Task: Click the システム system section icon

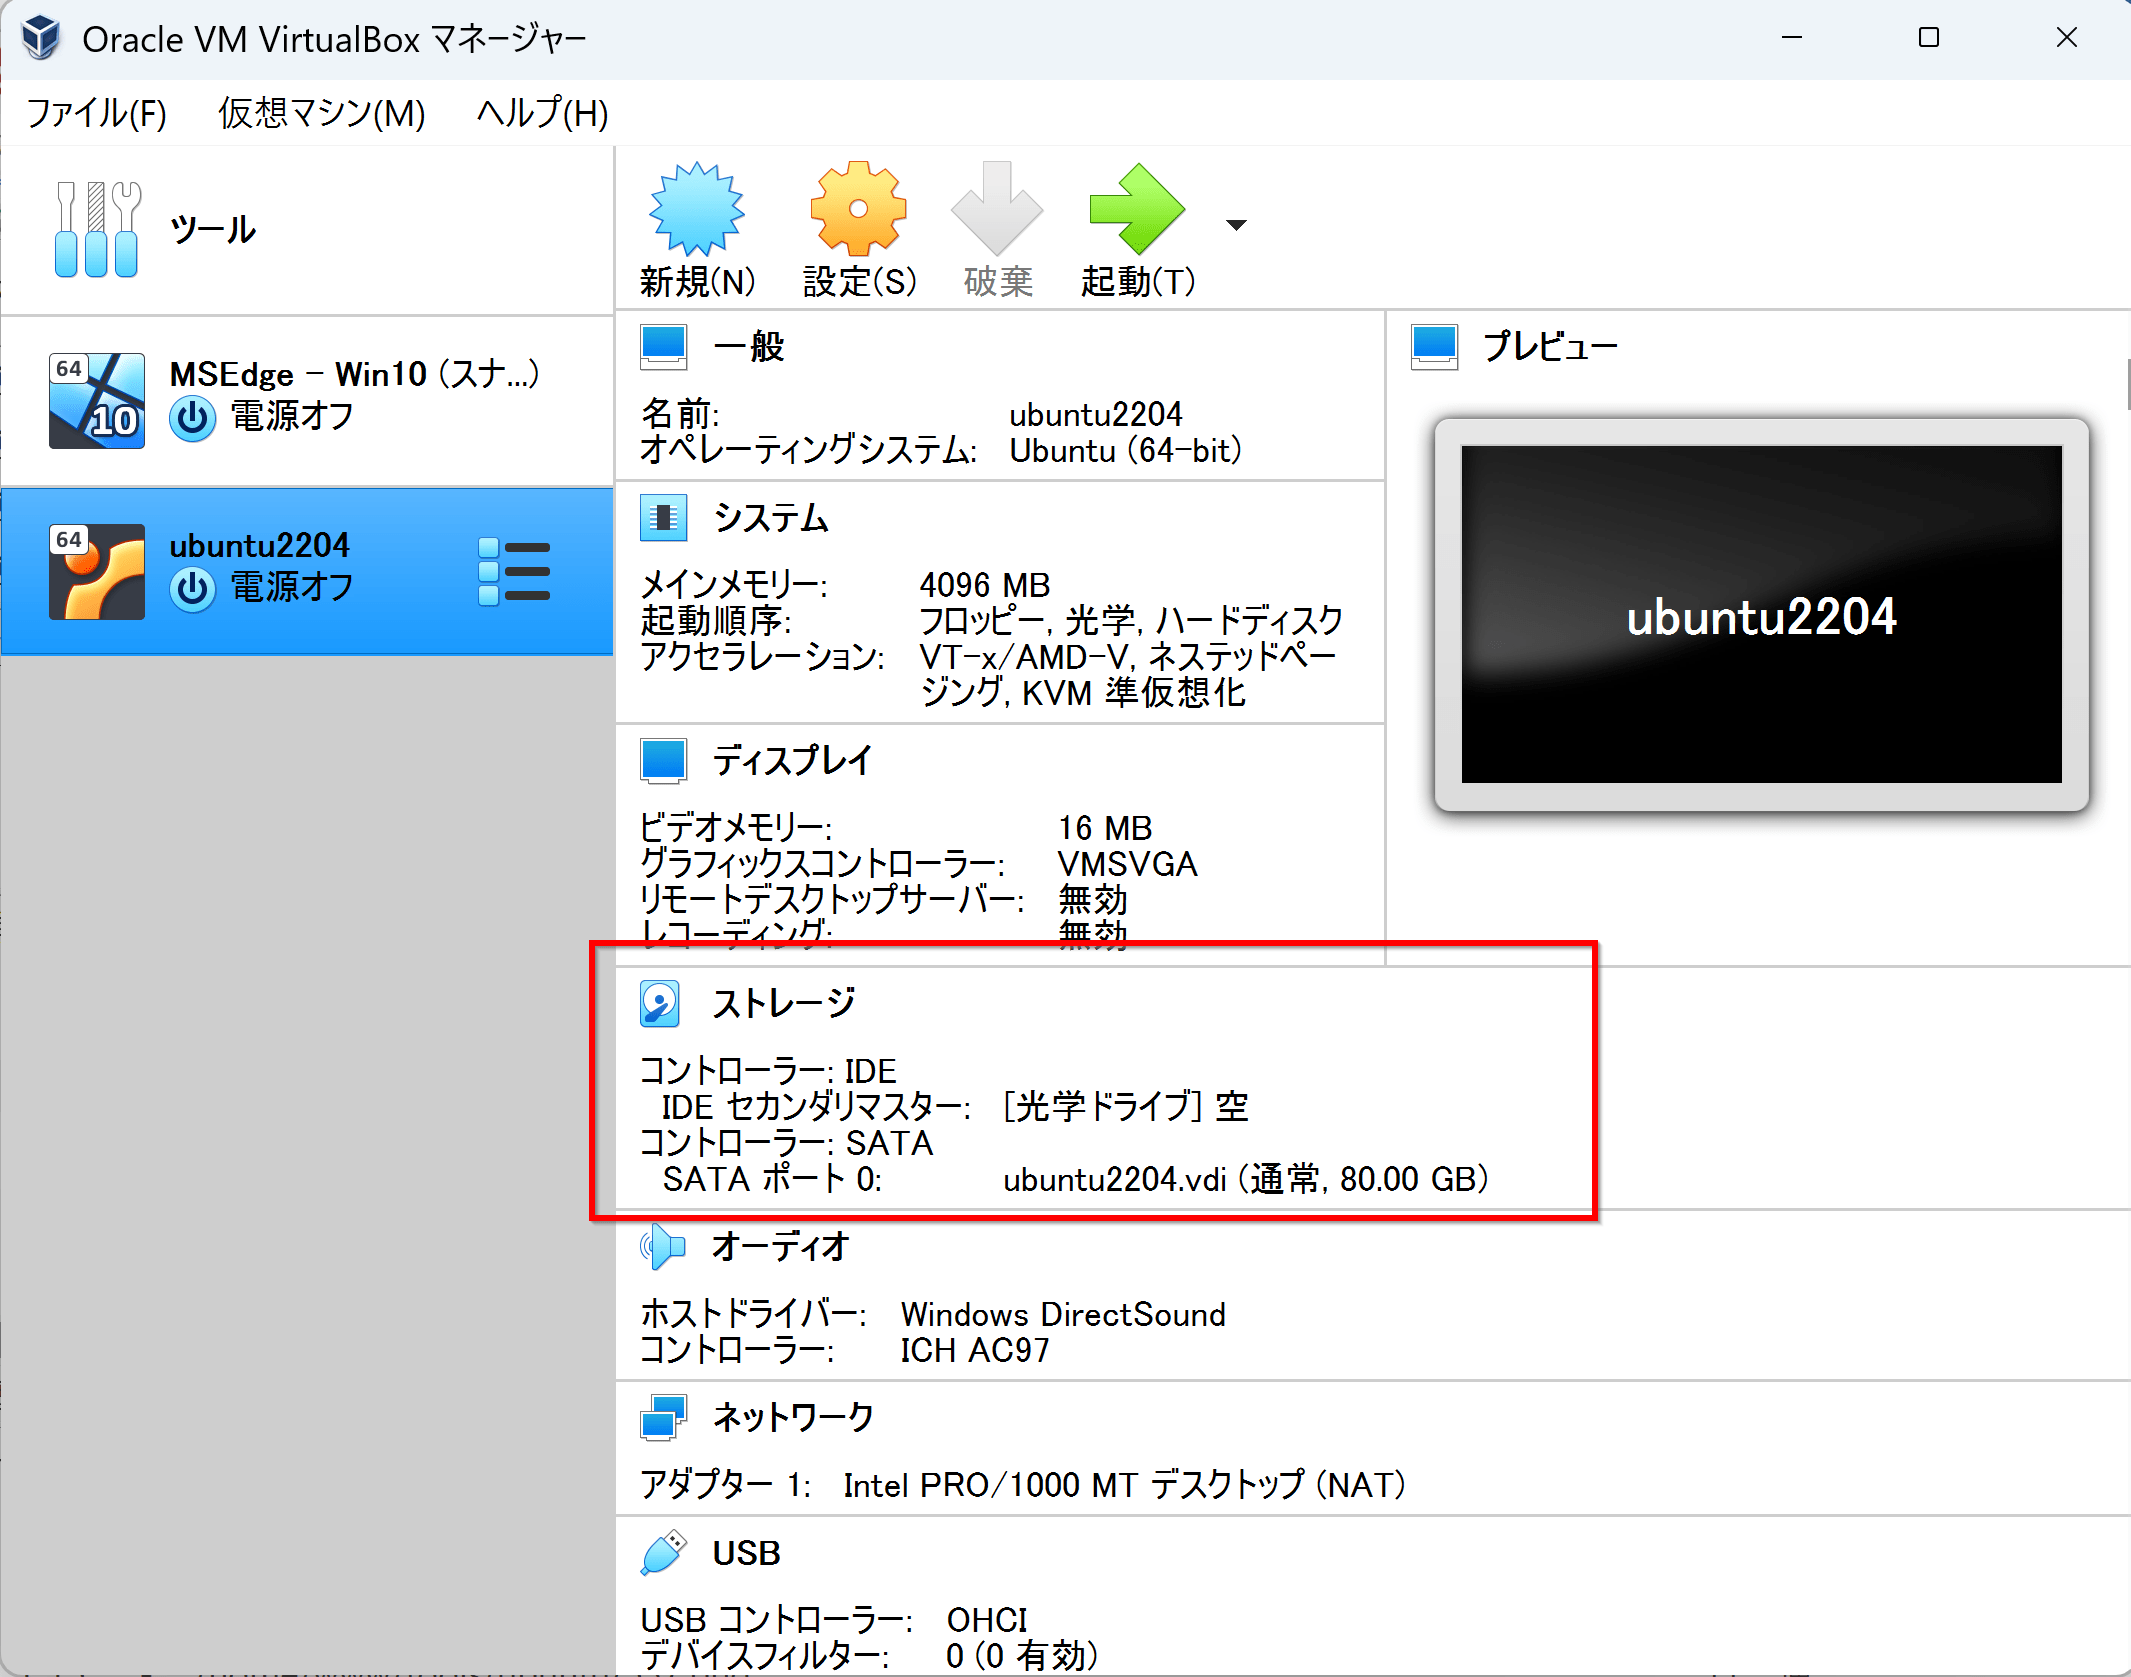Action: pyautogui.click(x=663, y=518)
